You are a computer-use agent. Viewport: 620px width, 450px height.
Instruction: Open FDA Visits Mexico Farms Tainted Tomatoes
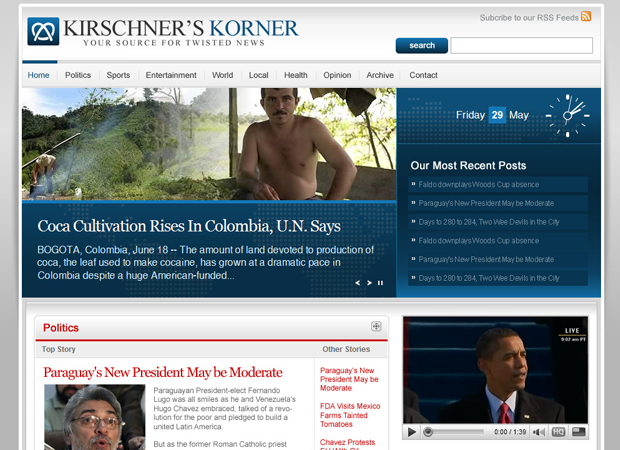350,415
